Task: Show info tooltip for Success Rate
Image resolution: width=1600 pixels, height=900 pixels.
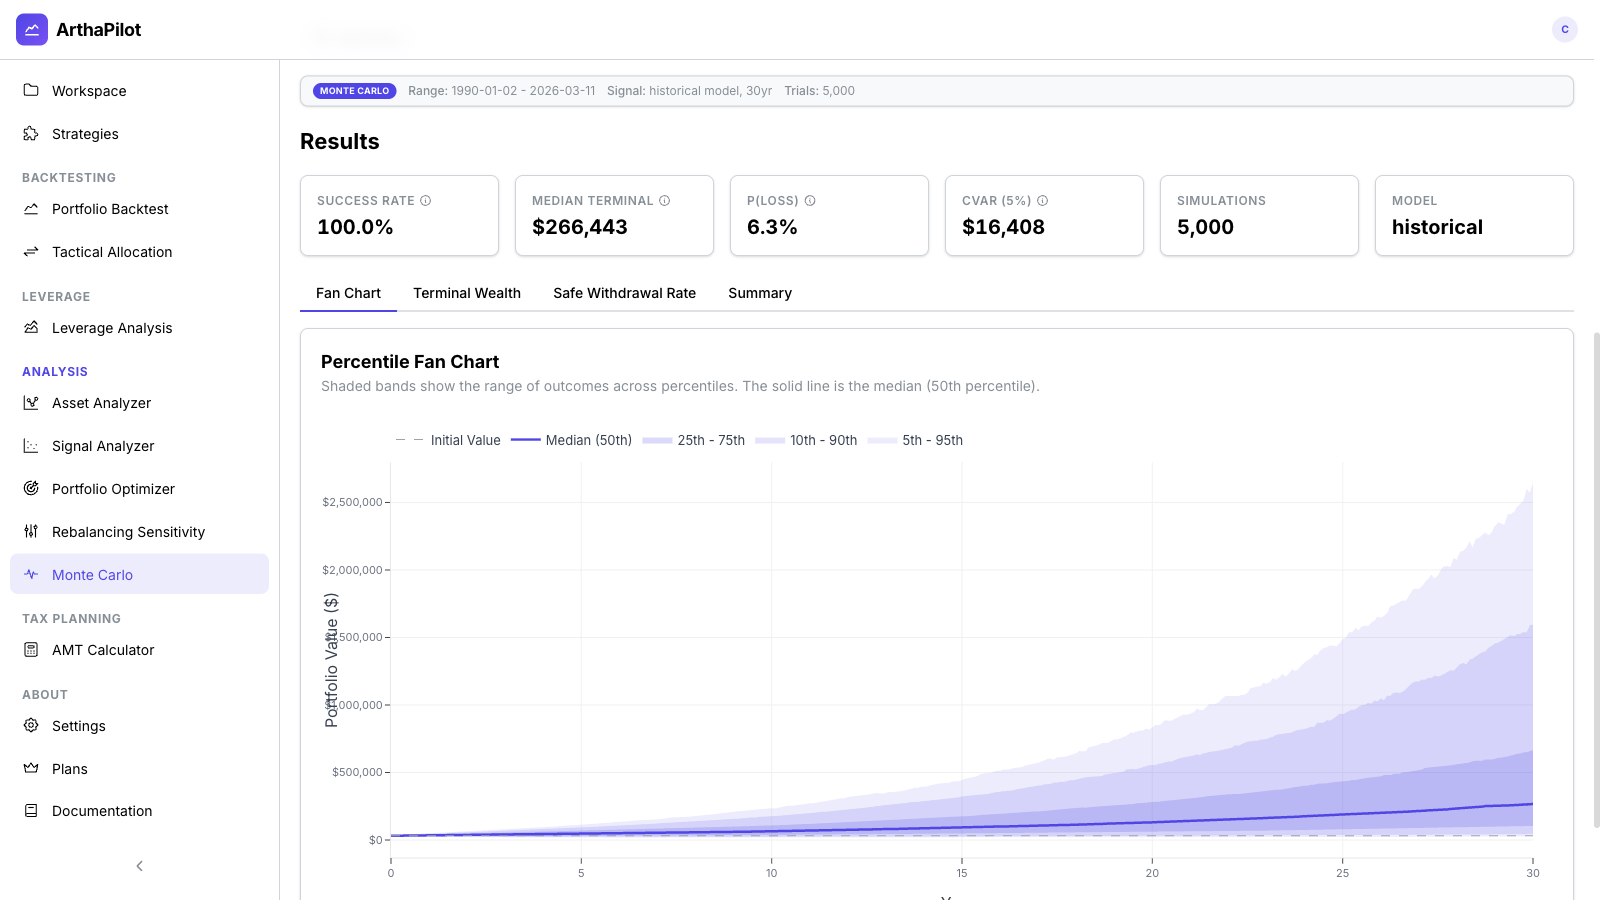Action: (426, 201)
